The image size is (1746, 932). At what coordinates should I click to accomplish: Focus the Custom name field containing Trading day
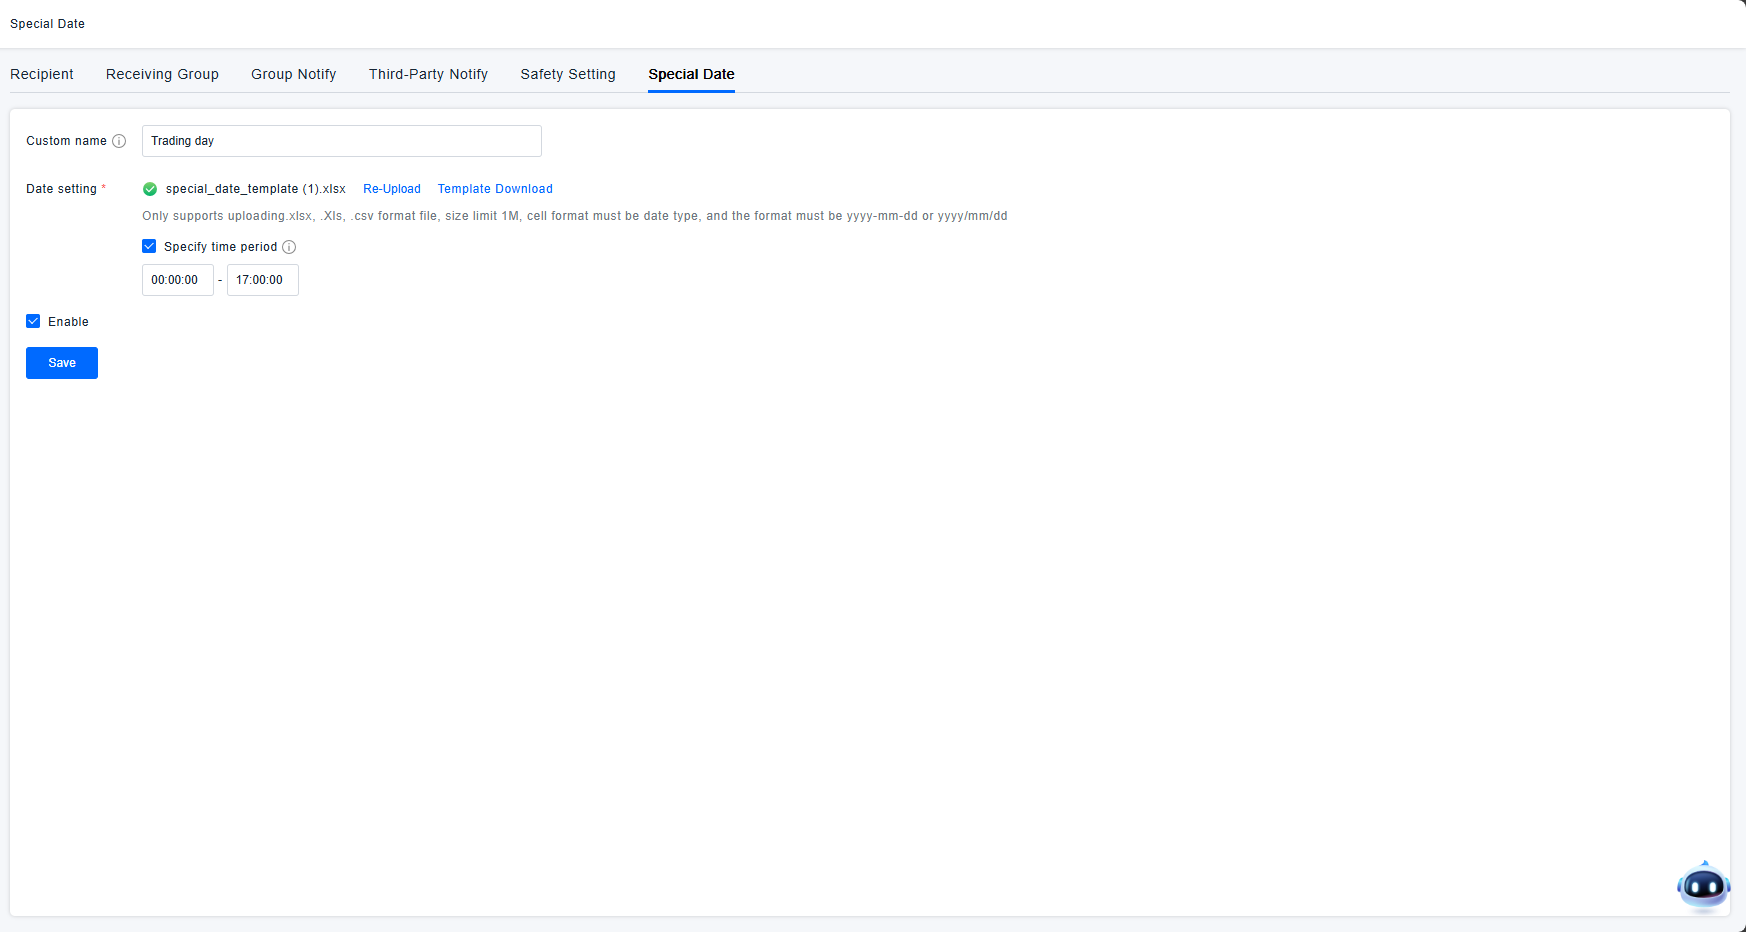(x=341, y=141)
